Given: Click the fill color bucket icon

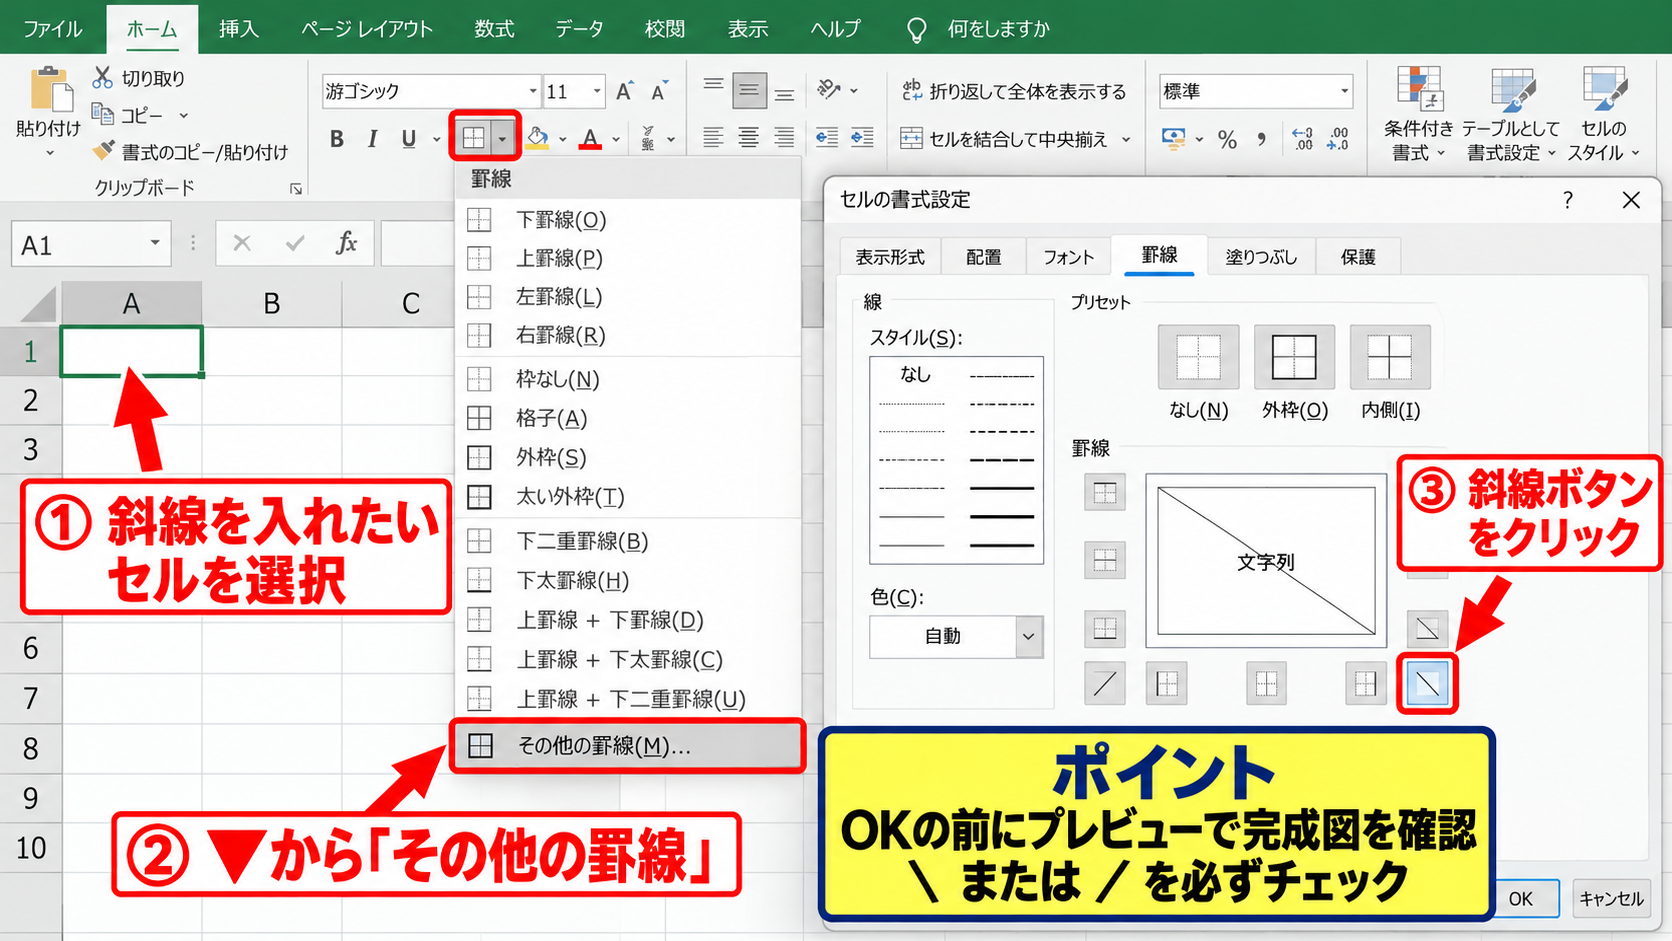Looking at the screenshot, I should [x=538, y=138].
